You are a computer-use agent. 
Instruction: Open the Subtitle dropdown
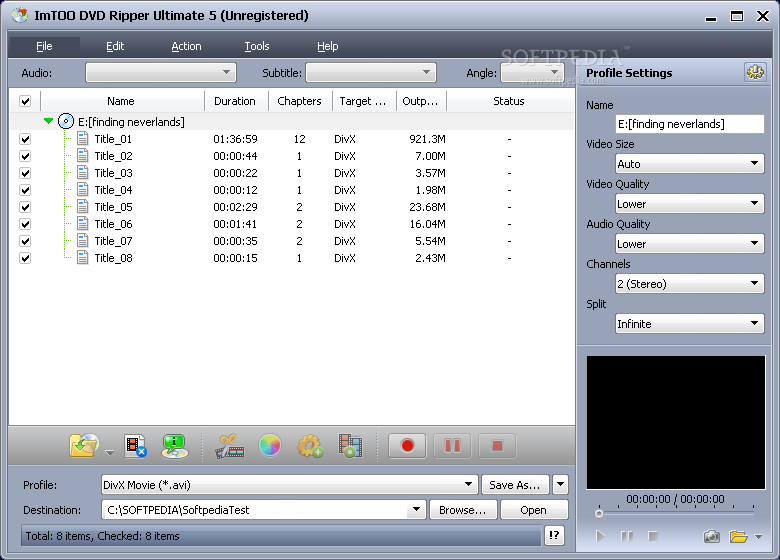[x=371, y=73]
